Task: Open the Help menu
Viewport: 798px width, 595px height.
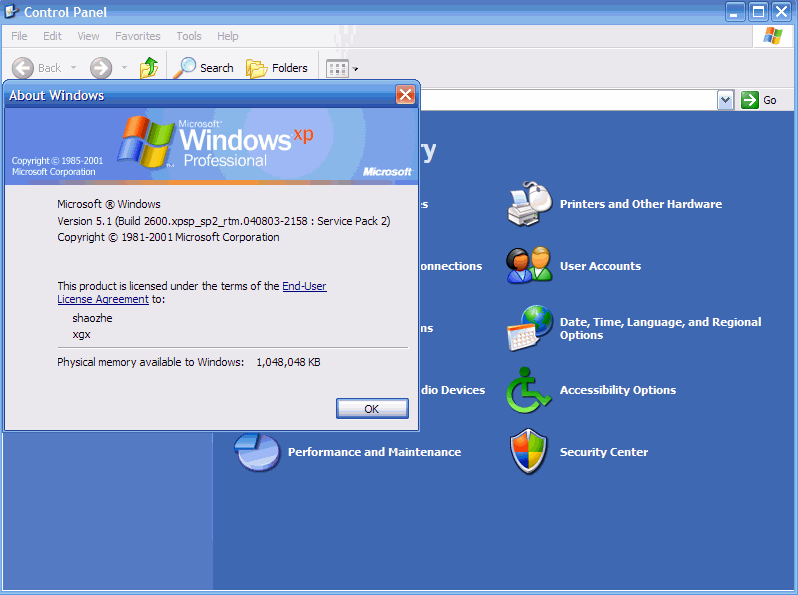Action: (x=227, y=36)
